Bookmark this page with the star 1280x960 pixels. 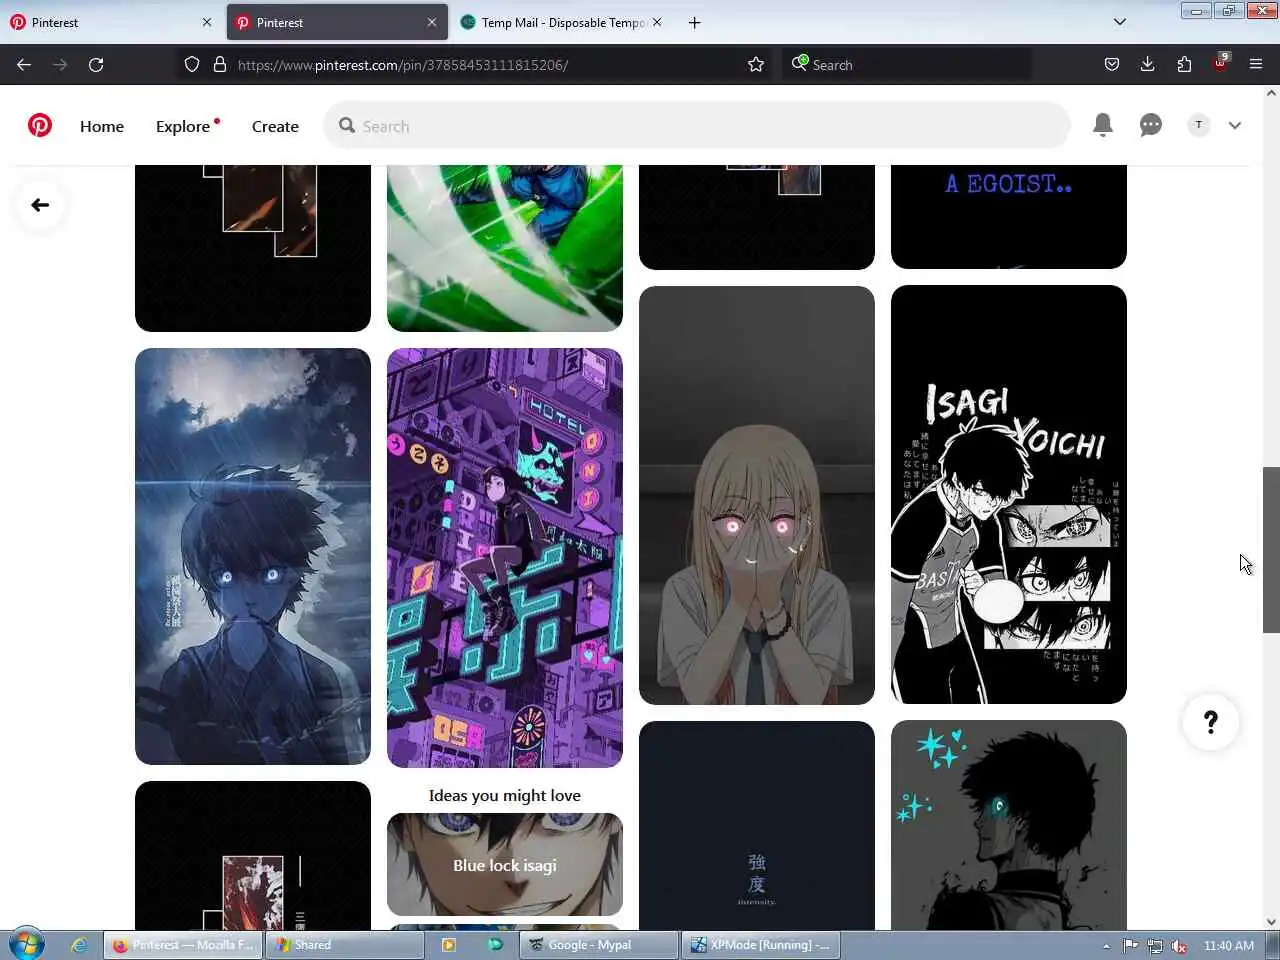756,64
